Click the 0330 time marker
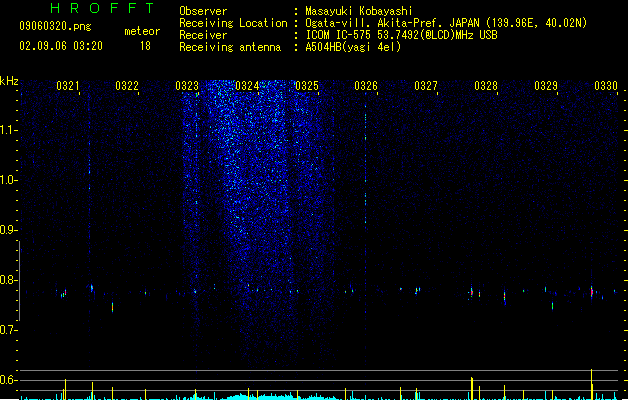 tap(606, 86)
